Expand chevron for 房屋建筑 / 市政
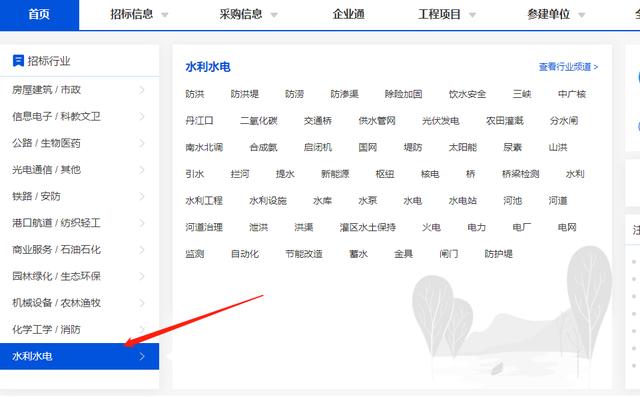 pyautogui.click(x=142, y=90)
